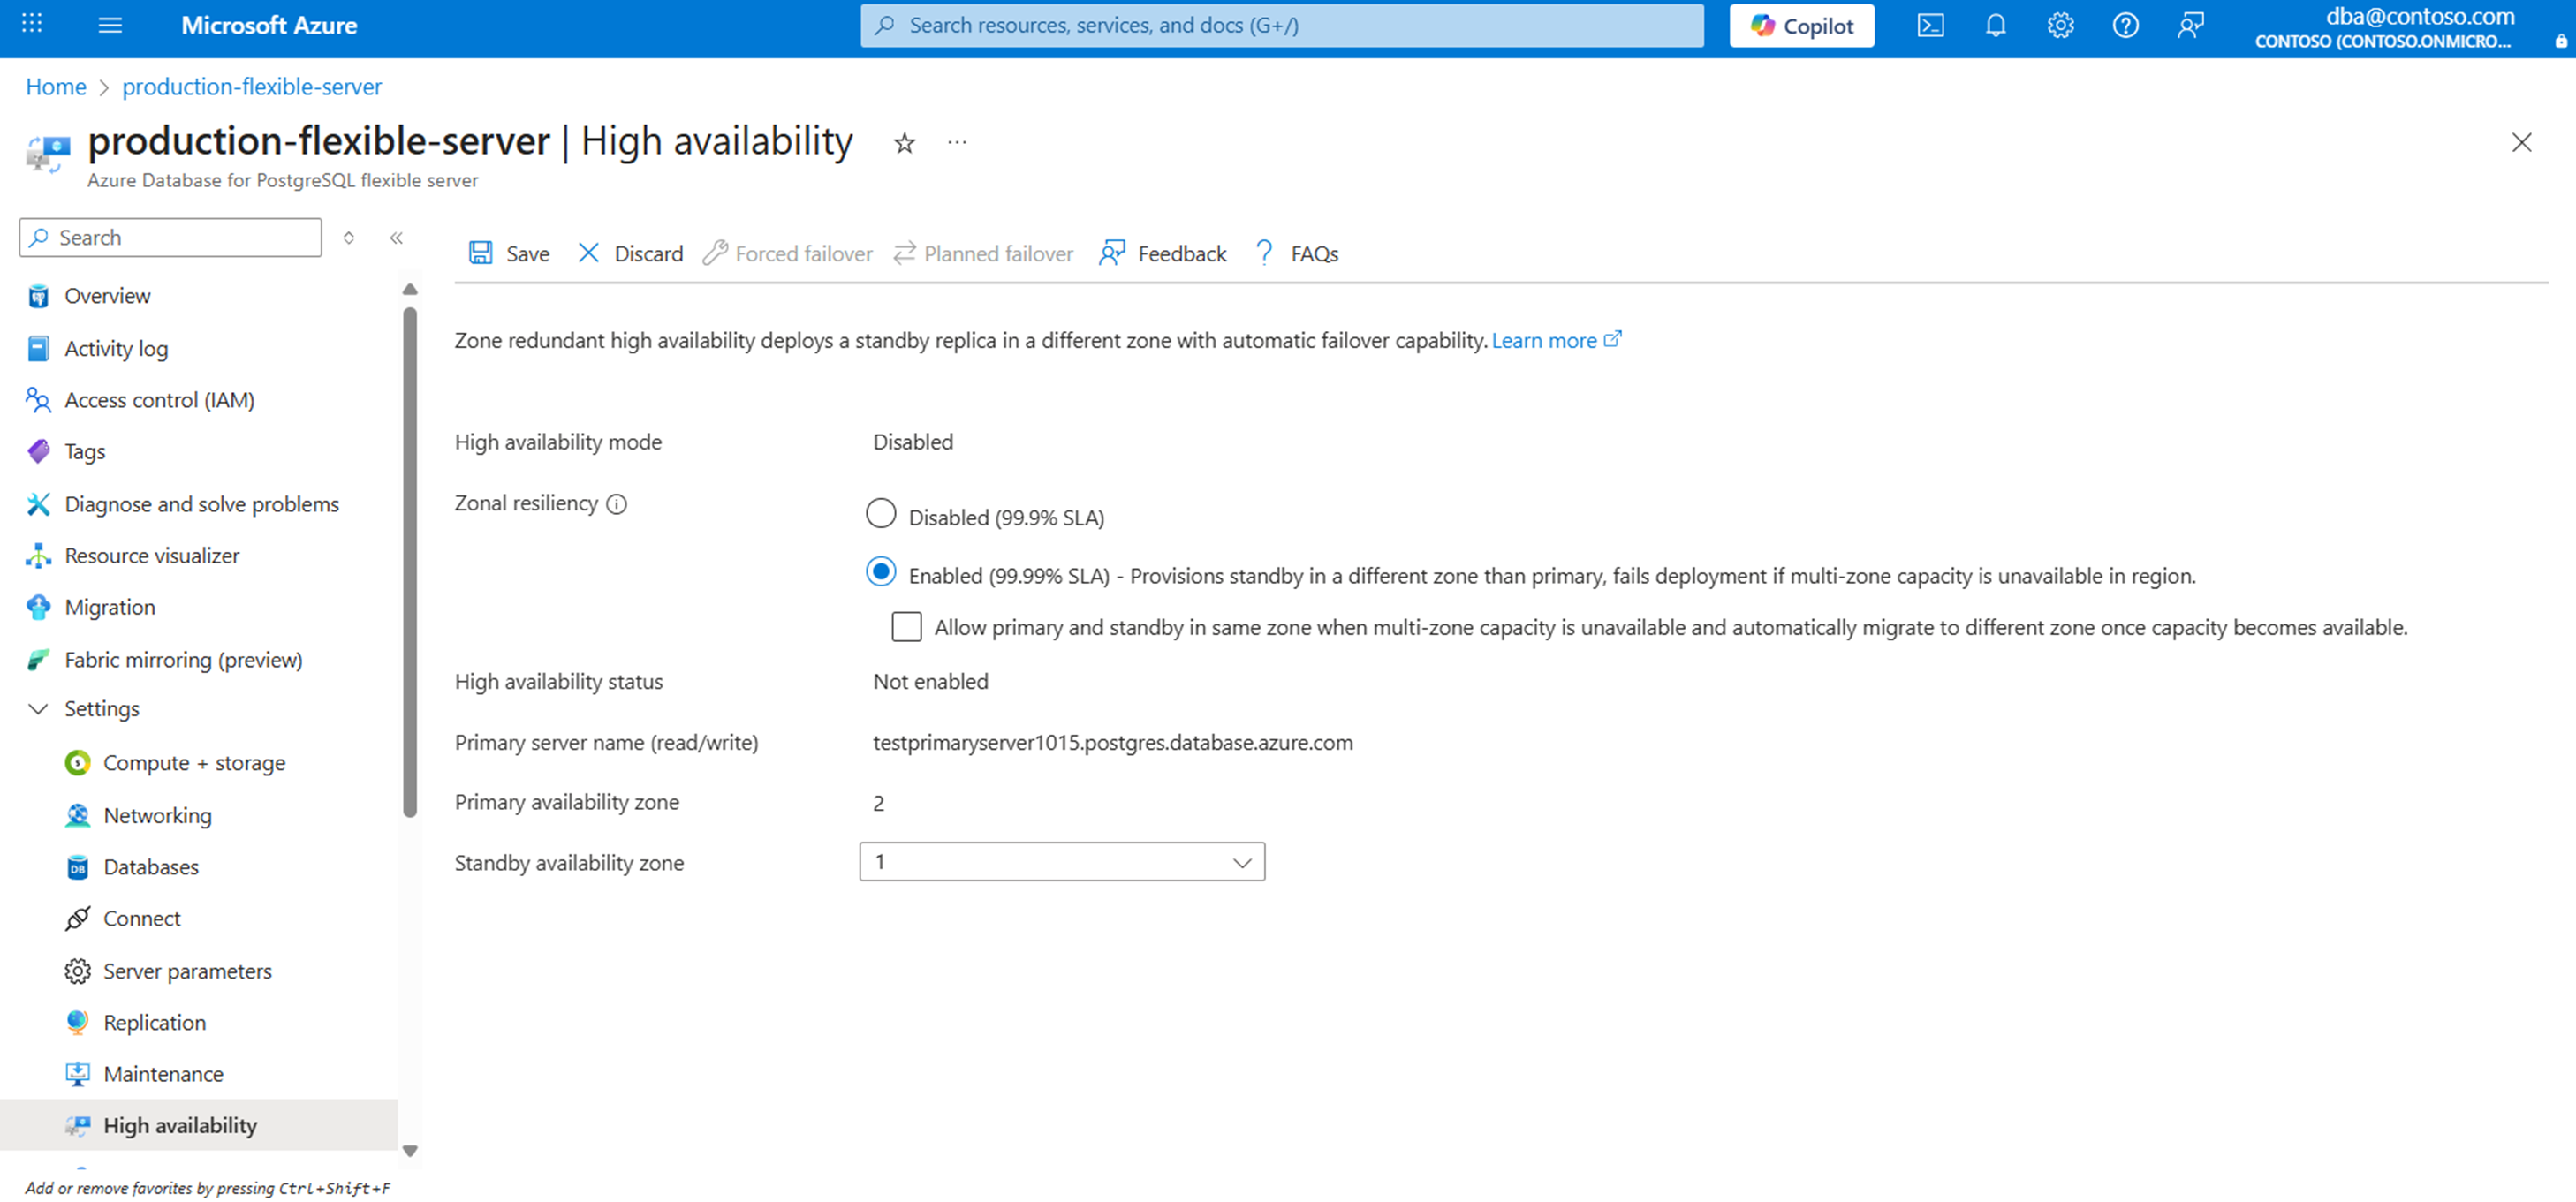Favorite this page with star icon
The width and height of the screenshot is (2576, 1202).
[904, 143]
